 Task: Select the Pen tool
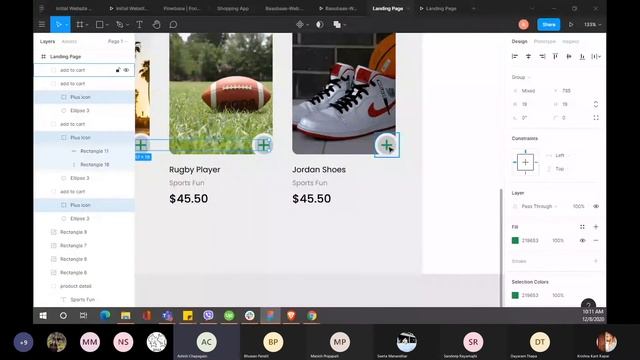pyautogui.click(x=119, y=24)
